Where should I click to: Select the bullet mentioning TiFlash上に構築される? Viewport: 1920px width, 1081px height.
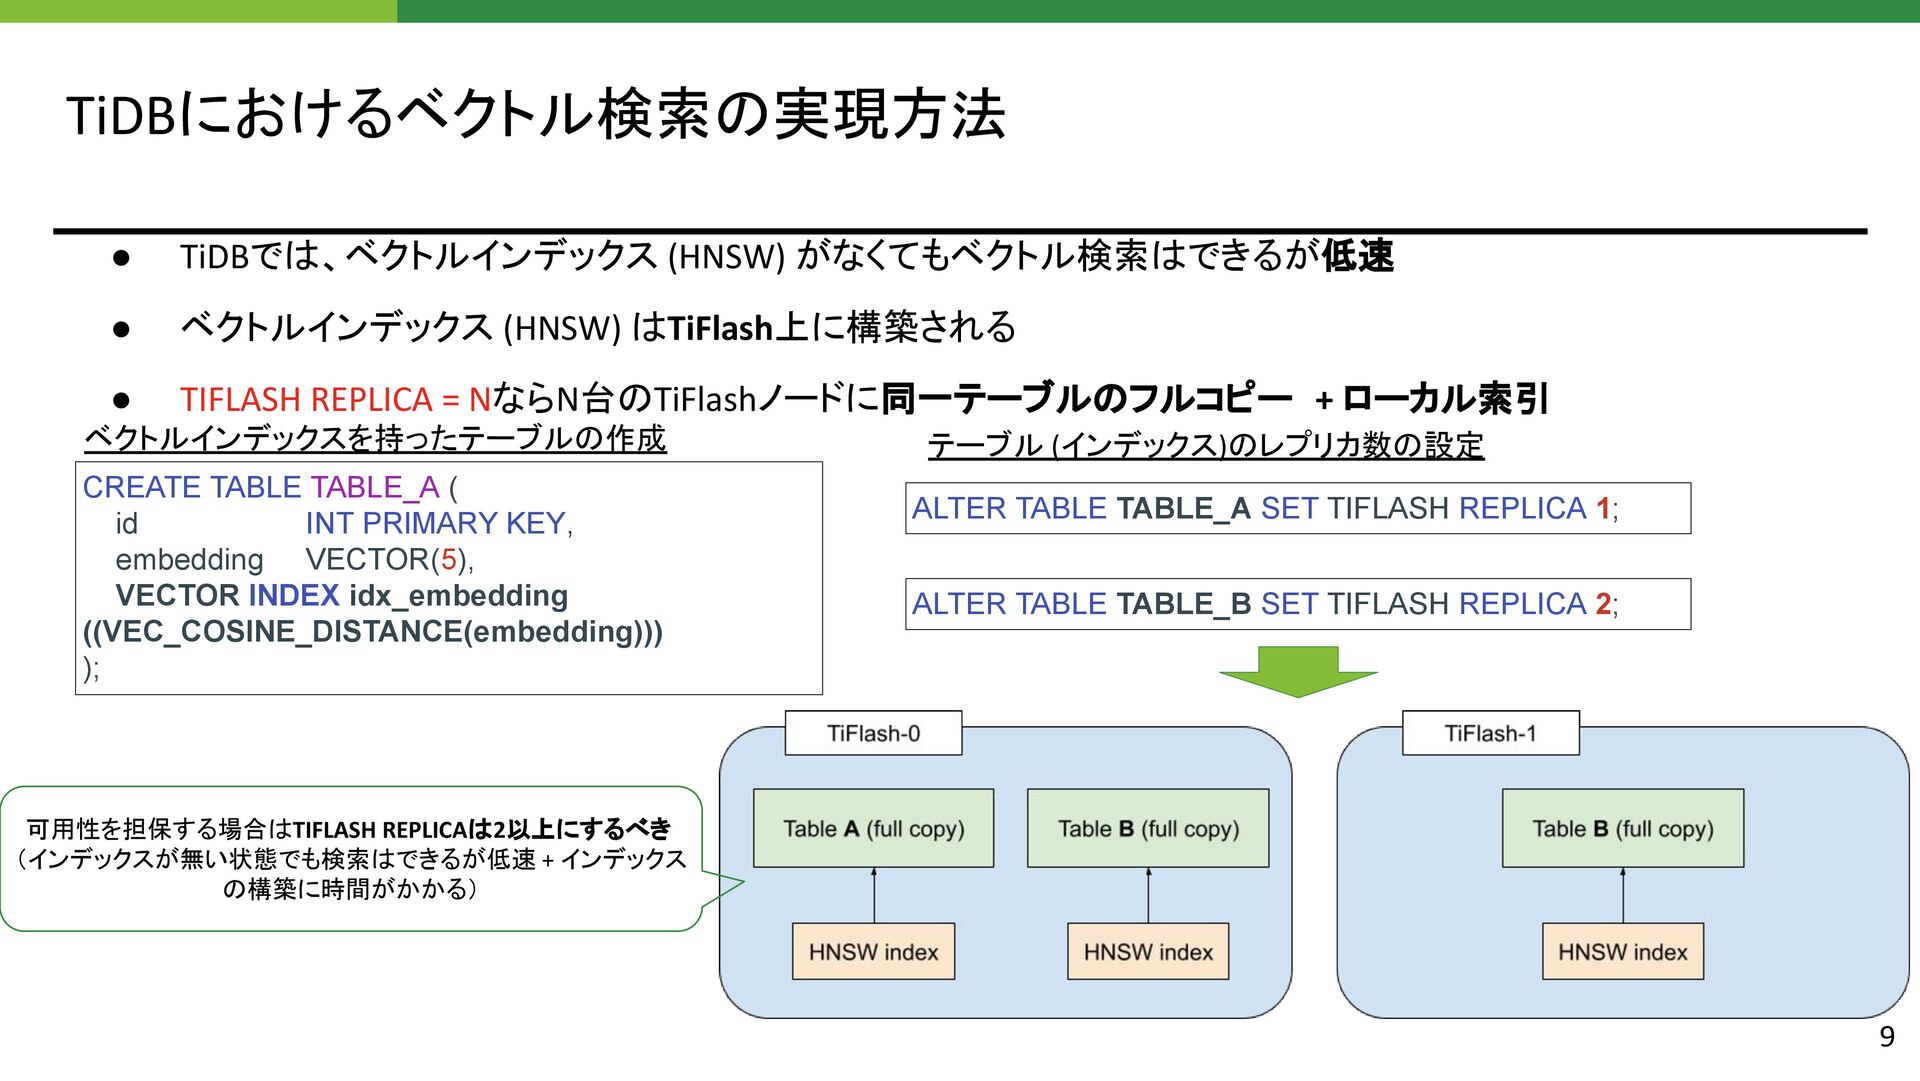598,327
